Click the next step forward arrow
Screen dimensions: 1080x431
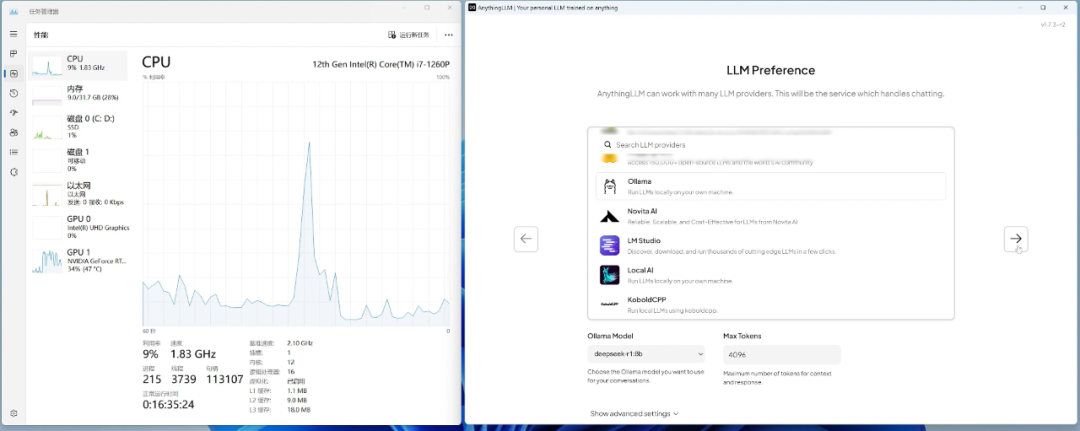coord(1016,239)
